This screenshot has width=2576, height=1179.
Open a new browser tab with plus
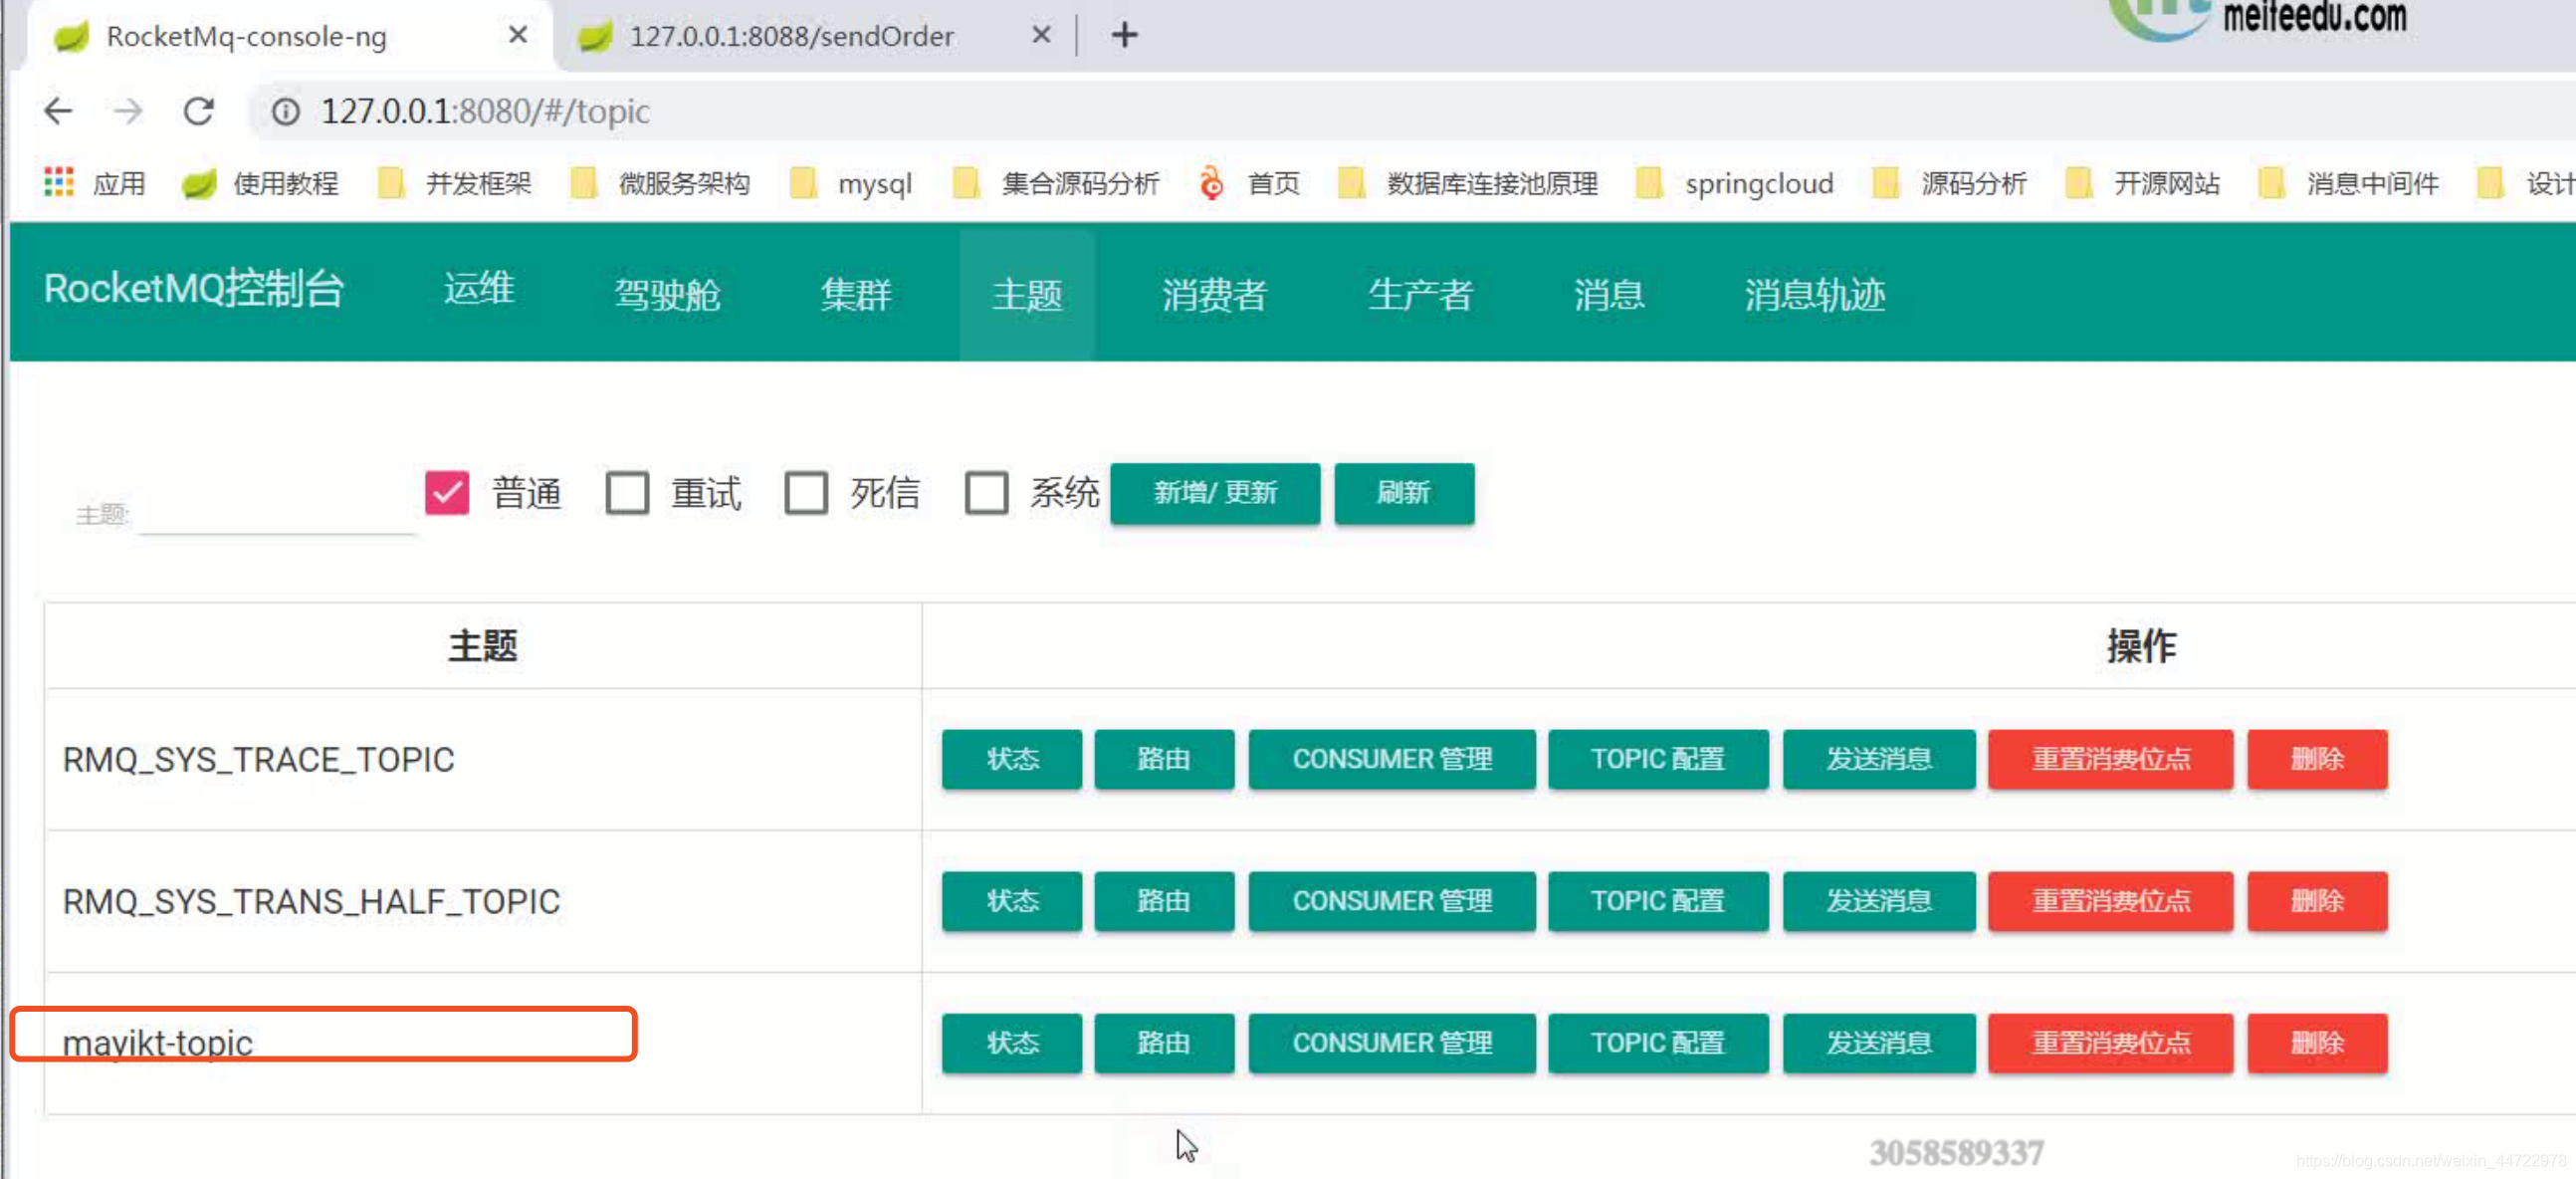[x=1124, y=35]
